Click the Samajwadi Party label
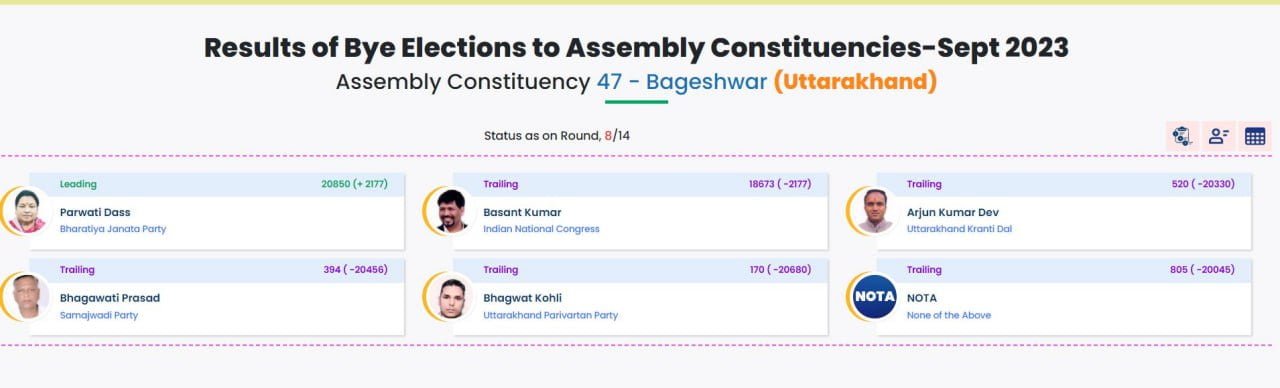This screenshot has width=1280, height=388. 99,315
